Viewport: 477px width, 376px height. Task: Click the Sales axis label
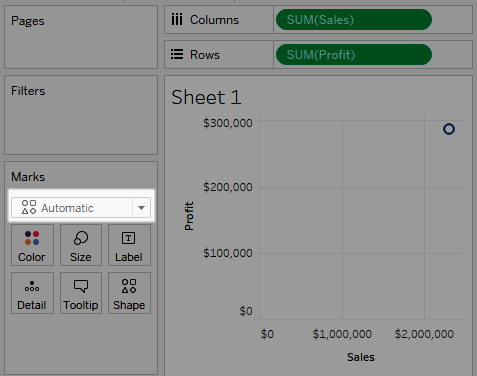click(361, 357)
